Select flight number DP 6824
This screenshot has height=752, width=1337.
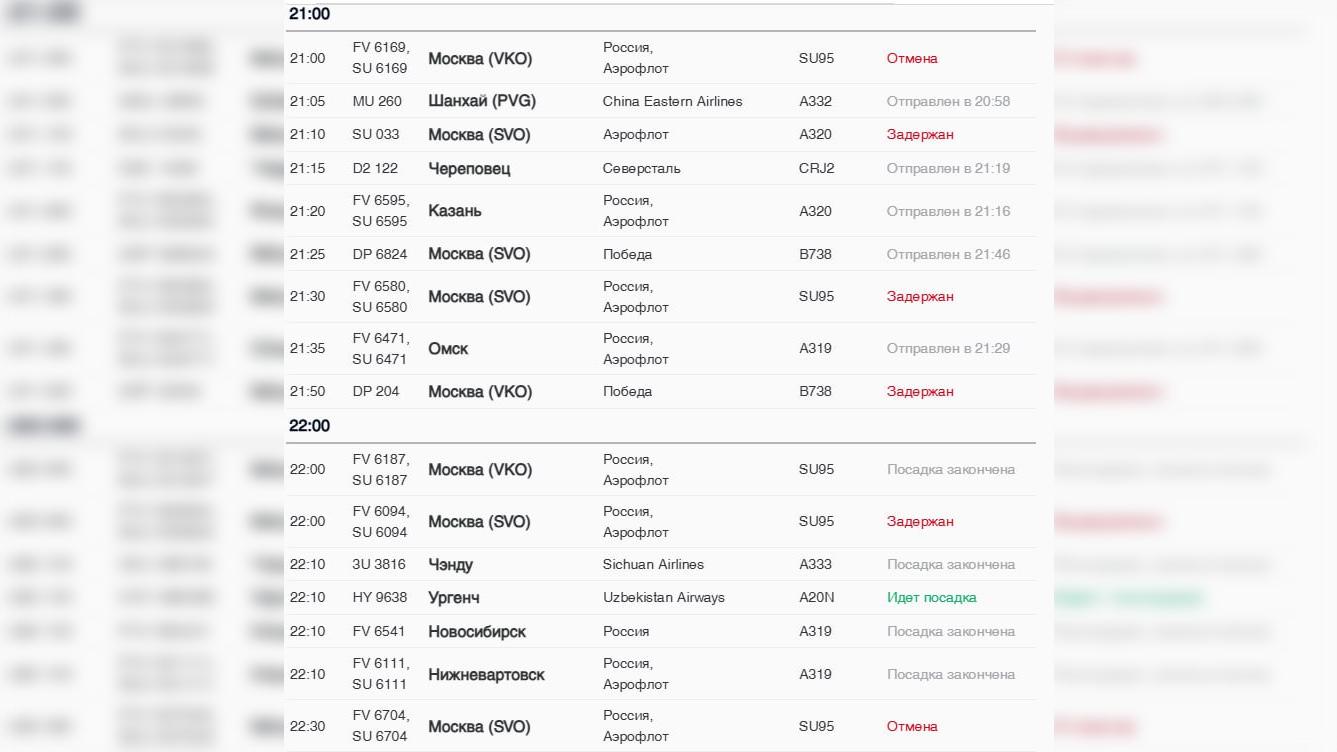(x=381, y=254)
